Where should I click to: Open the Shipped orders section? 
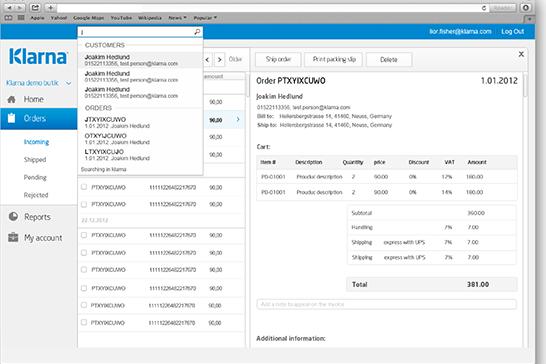pyautogui.click(x=35, y=160)
